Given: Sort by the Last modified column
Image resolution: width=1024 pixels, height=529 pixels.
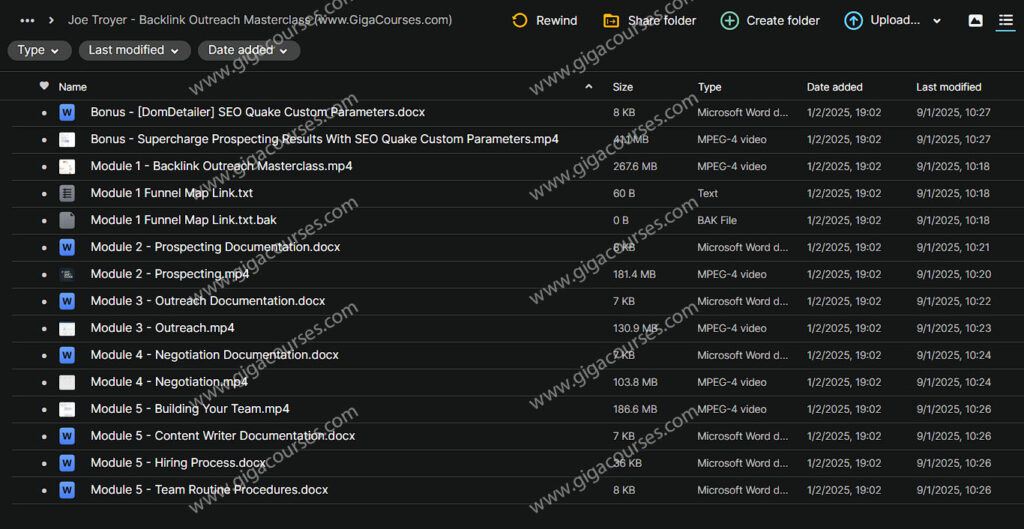Looking at the screenshot, I should coord(948,87).
